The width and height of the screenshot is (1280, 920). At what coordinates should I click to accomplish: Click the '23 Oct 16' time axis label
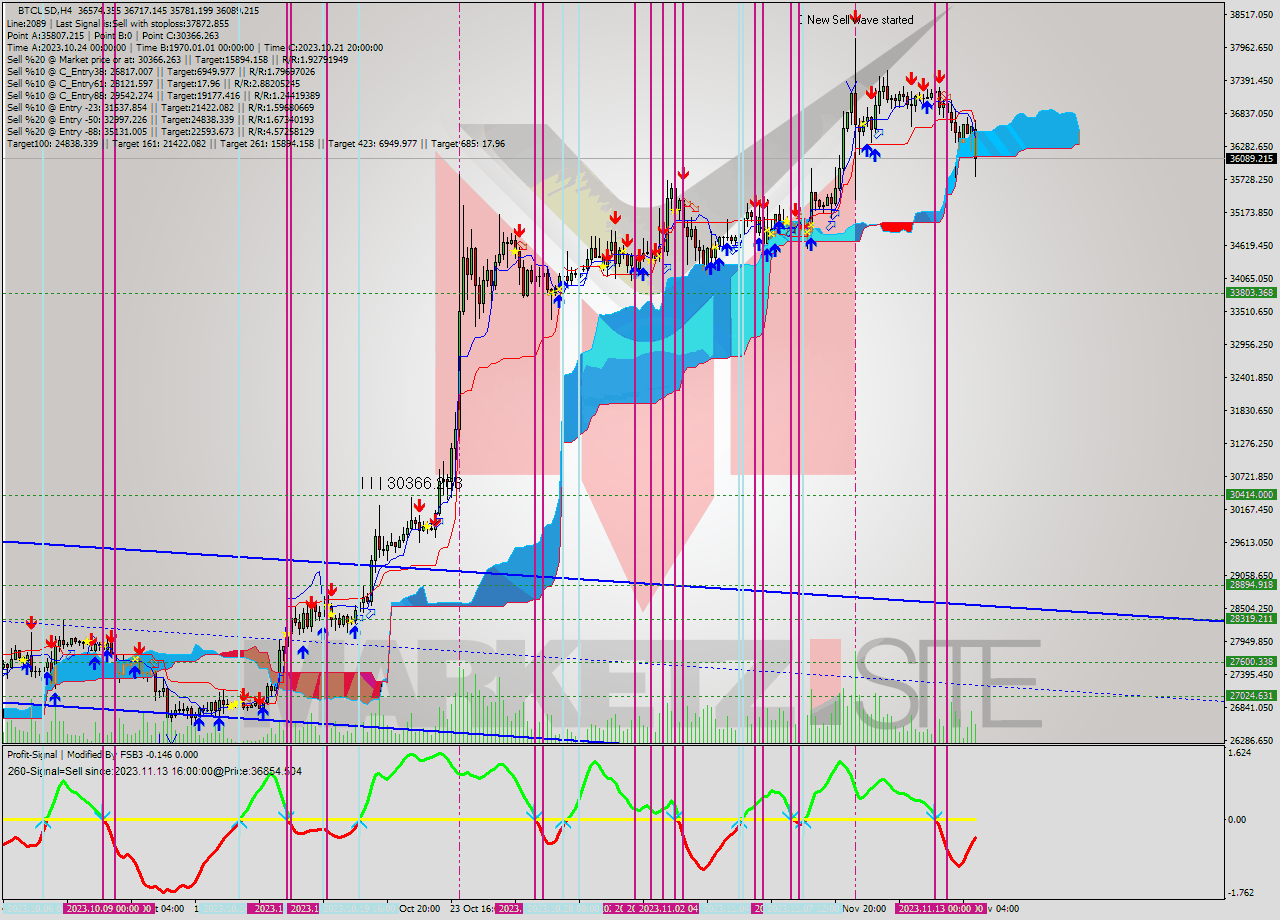[x=473, y=908]
